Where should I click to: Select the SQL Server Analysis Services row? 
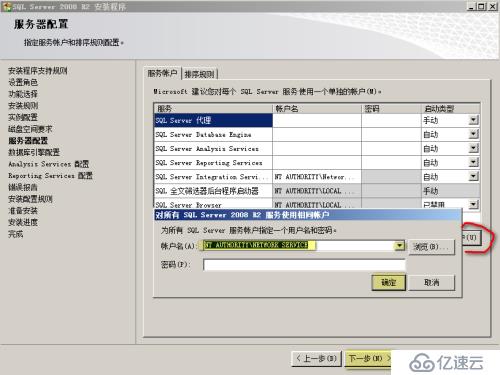point(213,149)
